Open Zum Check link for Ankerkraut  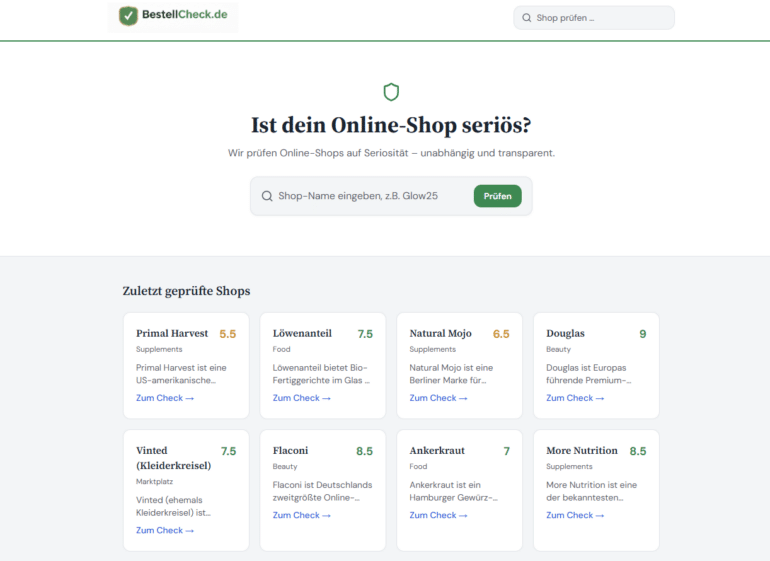438,515
